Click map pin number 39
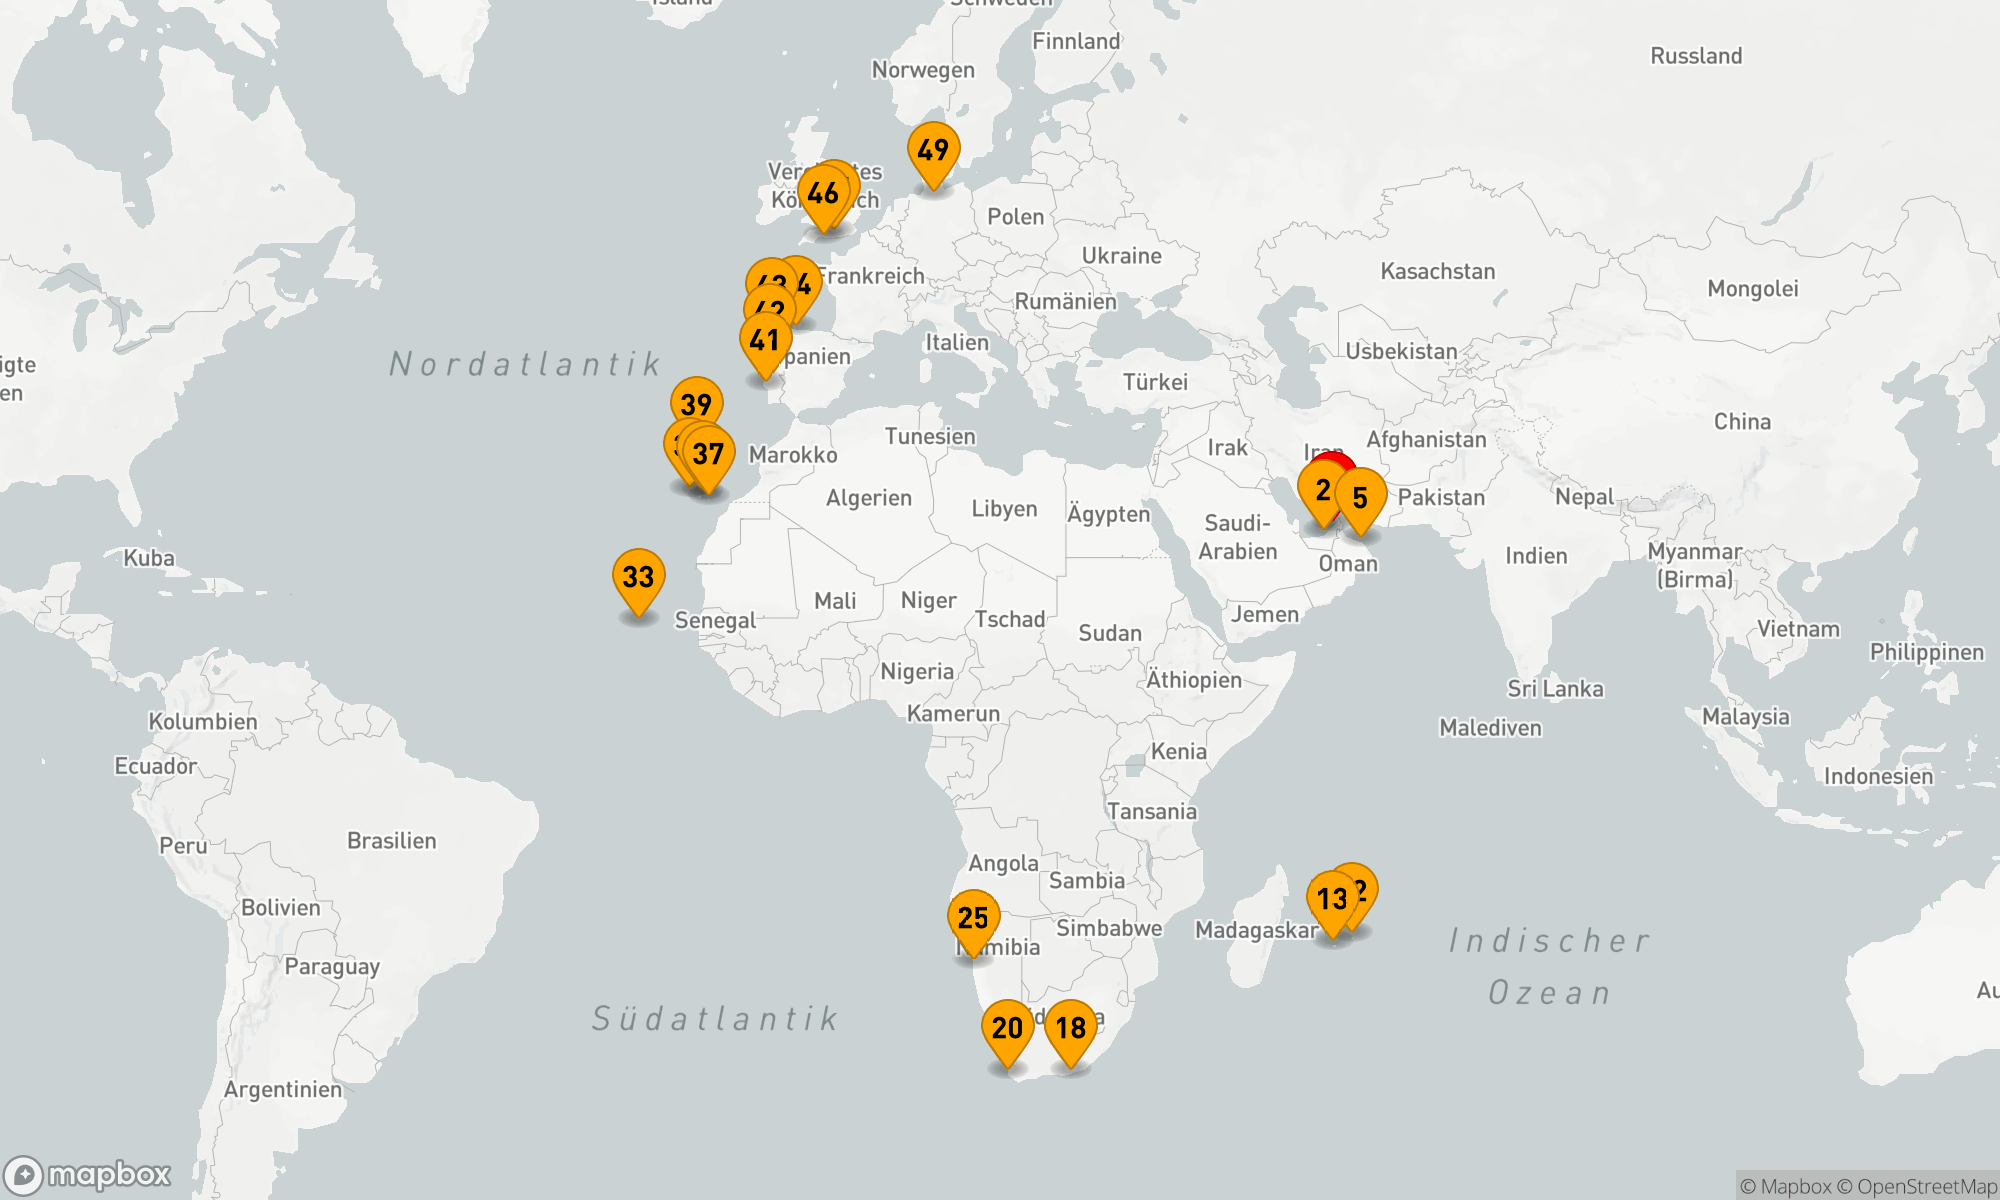This screenshot has height=1200, width=2000. click(696, 403)
